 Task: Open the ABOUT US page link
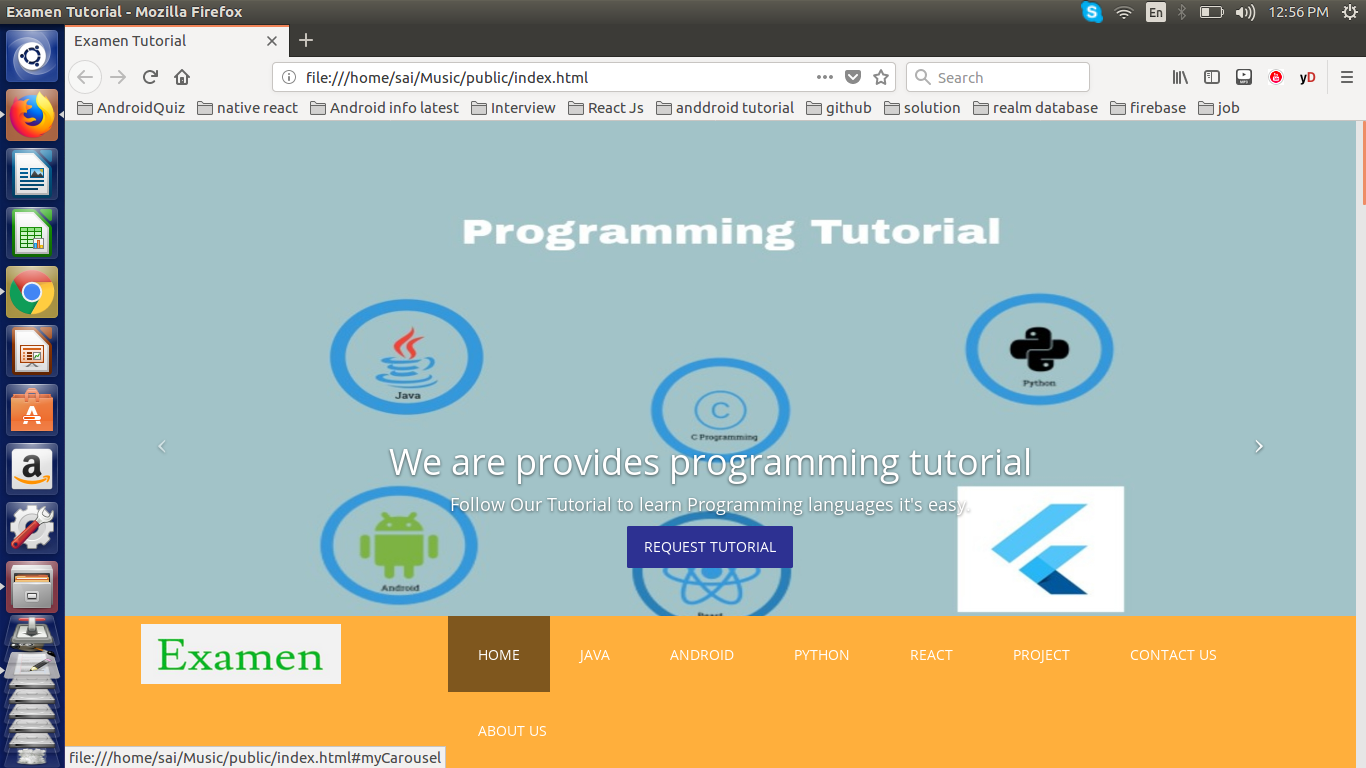(x=512, y=730)
